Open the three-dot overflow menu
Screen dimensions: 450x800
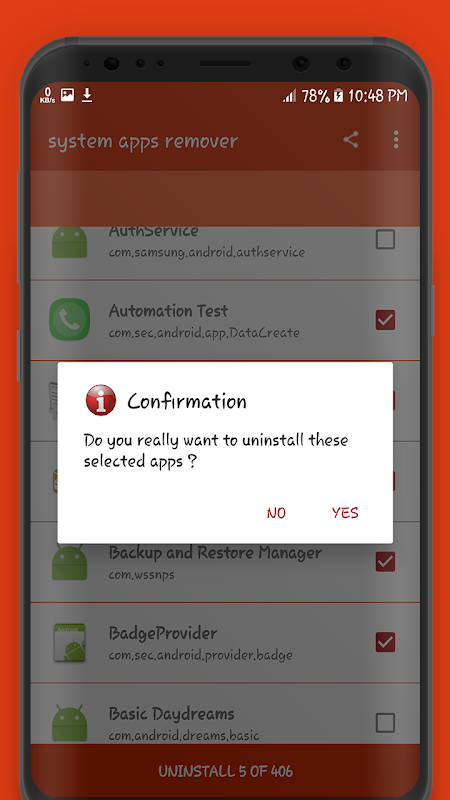click(x=396, y=140)
